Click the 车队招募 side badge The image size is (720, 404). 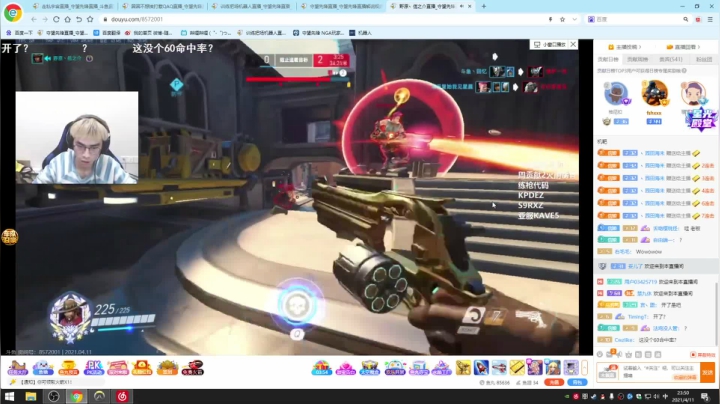click(9, 236)
